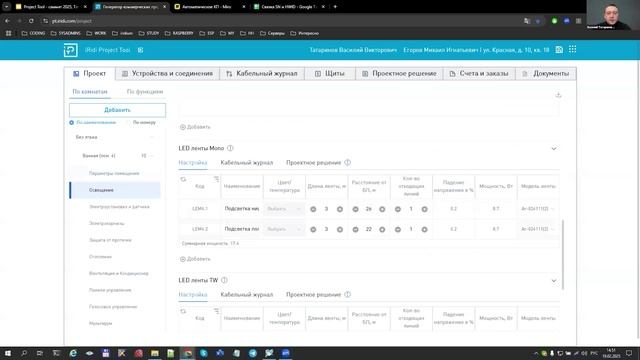Click info icon by Проектное решение in TW section

pyautogui.click(x=347, y=294)
